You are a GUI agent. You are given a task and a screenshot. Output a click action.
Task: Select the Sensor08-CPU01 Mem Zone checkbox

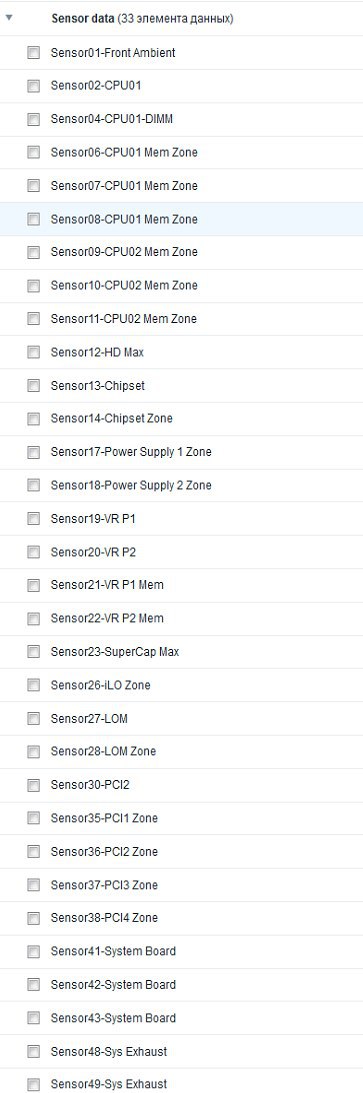tap(33, 220)
